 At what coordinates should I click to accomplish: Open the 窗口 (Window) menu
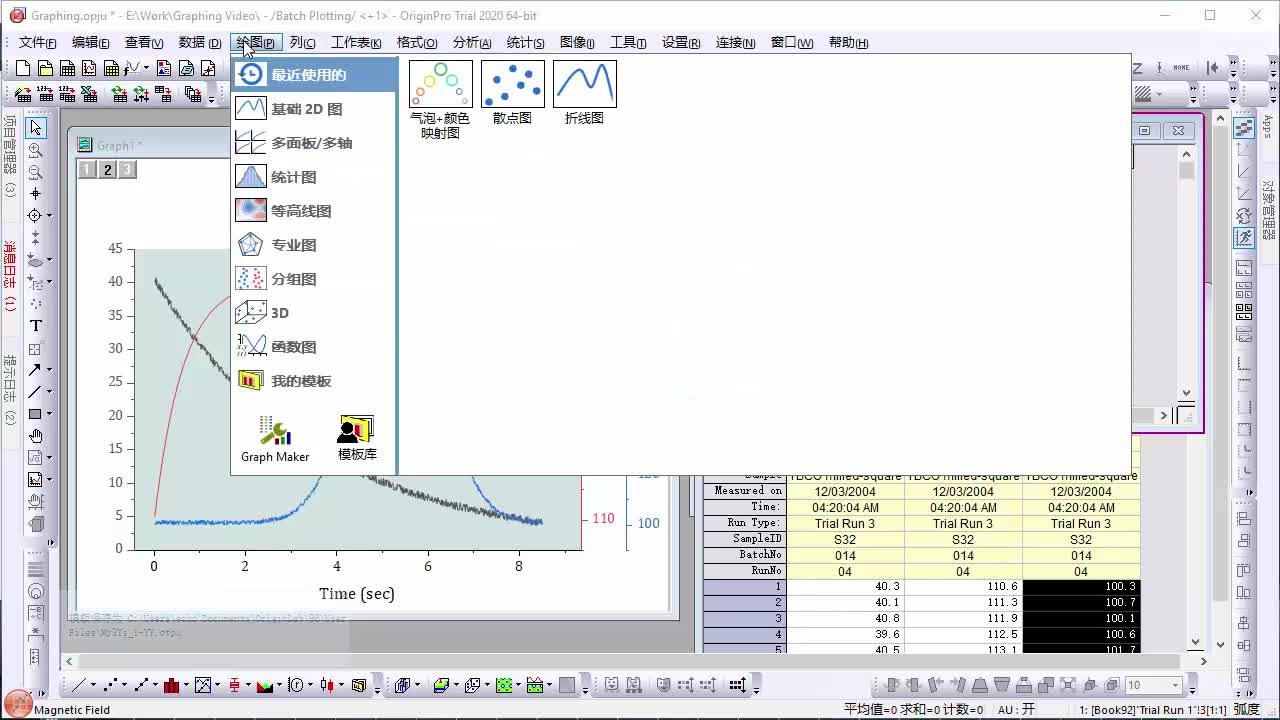coord(791,42)
